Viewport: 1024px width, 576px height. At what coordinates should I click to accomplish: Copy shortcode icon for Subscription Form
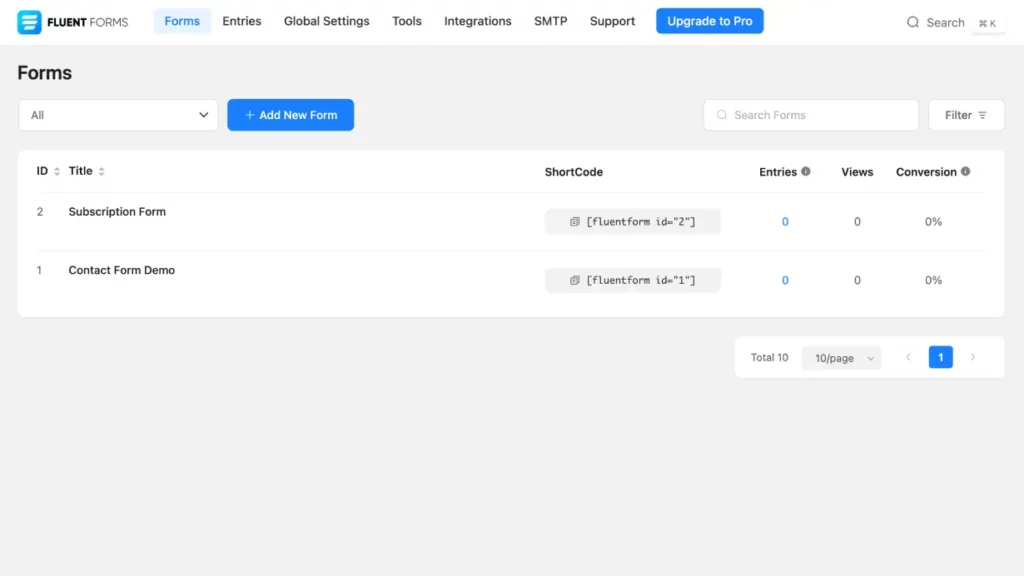tap(575, 222)
